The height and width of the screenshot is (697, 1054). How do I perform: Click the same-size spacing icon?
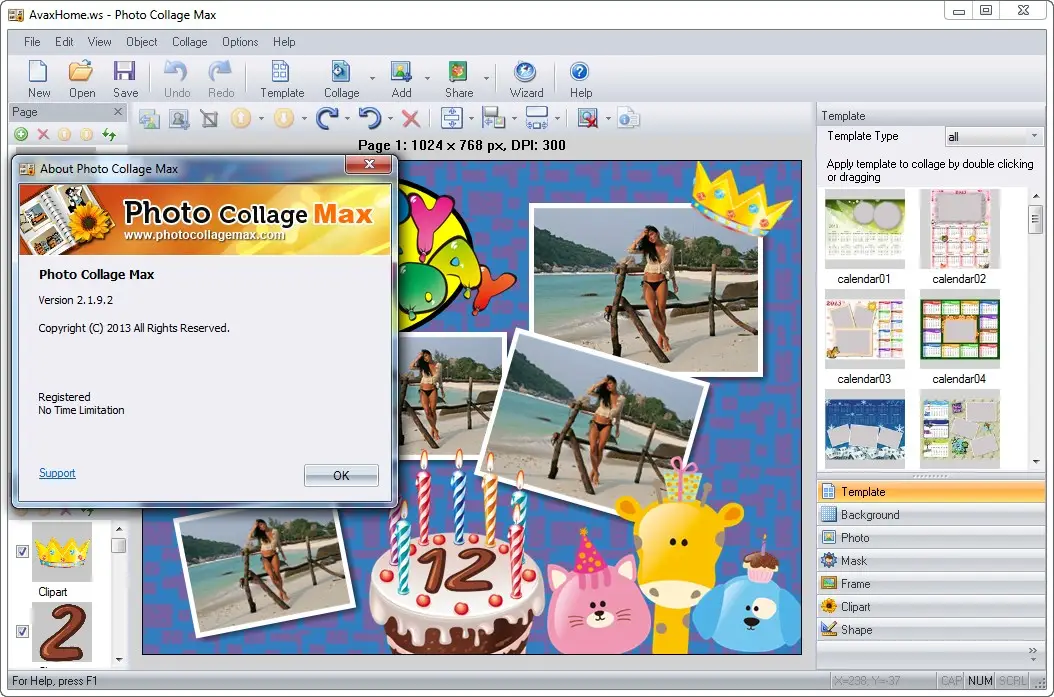[536, 118]
